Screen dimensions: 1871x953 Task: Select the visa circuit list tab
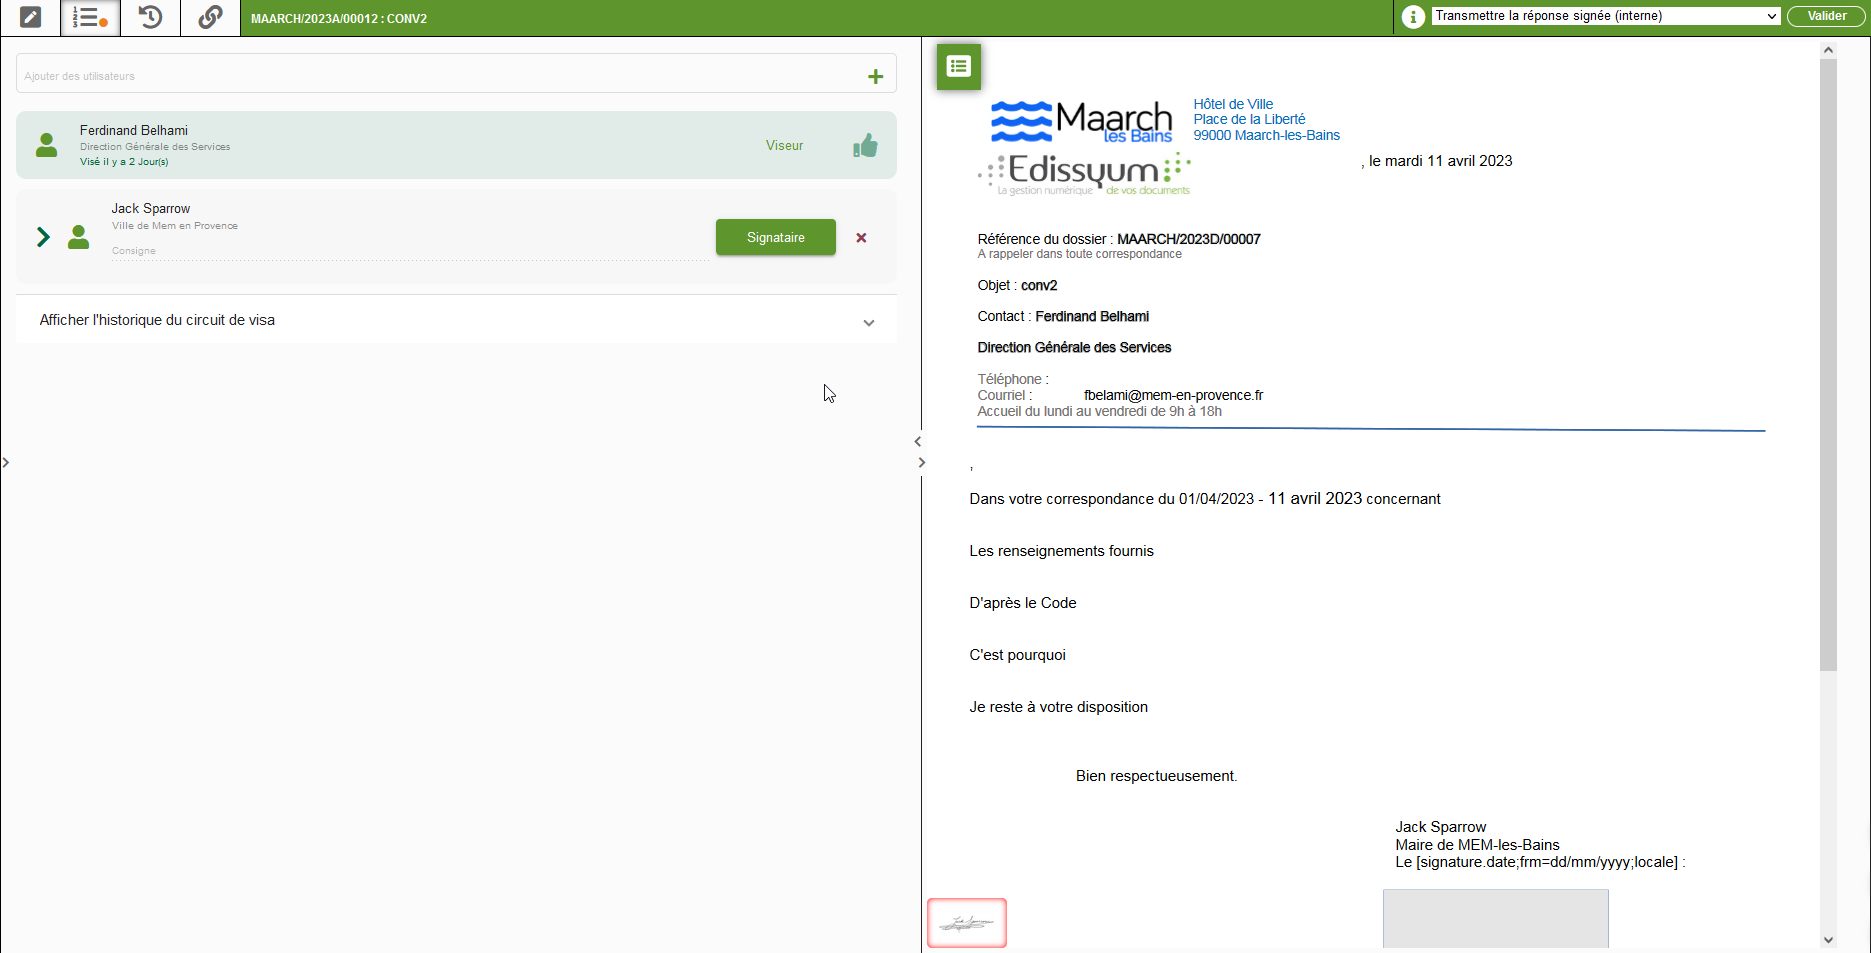tap(90, 18)
